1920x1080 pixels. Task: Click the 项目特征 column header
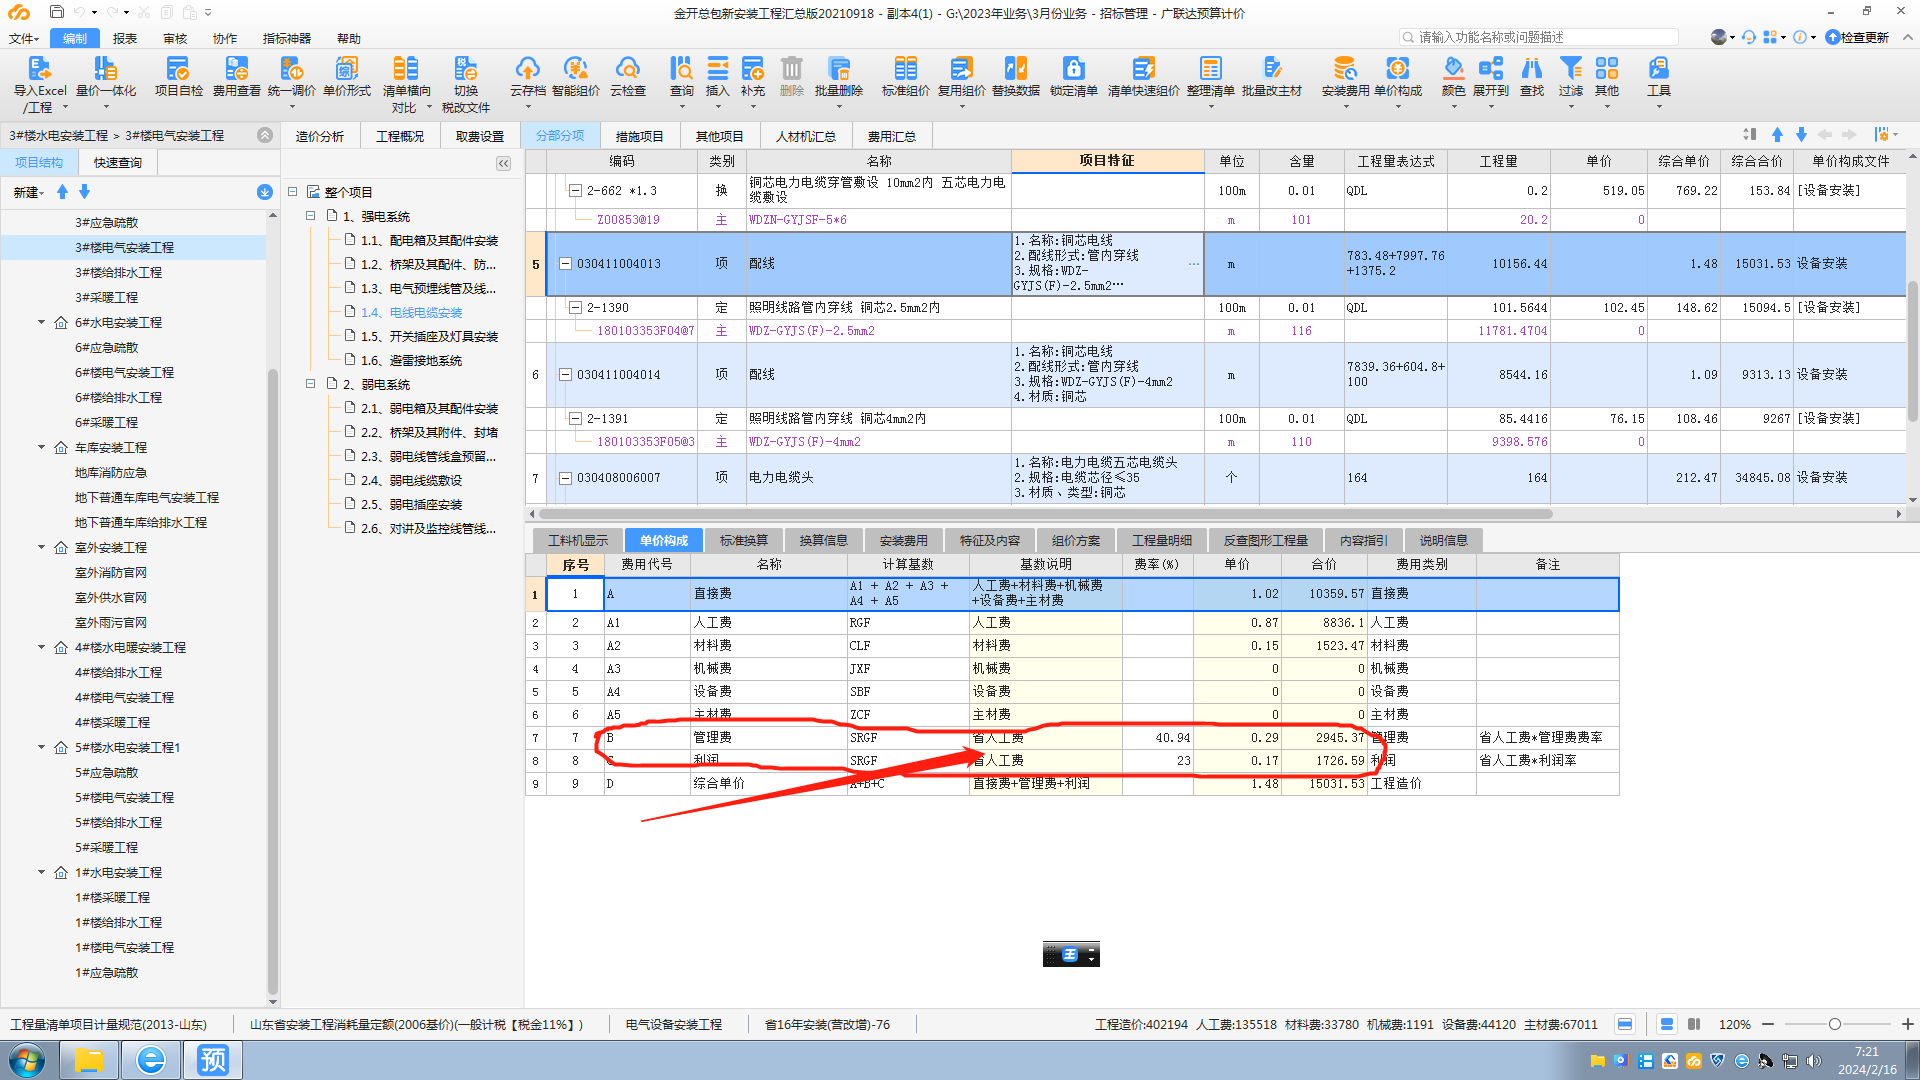click(x=1107, y=161)
